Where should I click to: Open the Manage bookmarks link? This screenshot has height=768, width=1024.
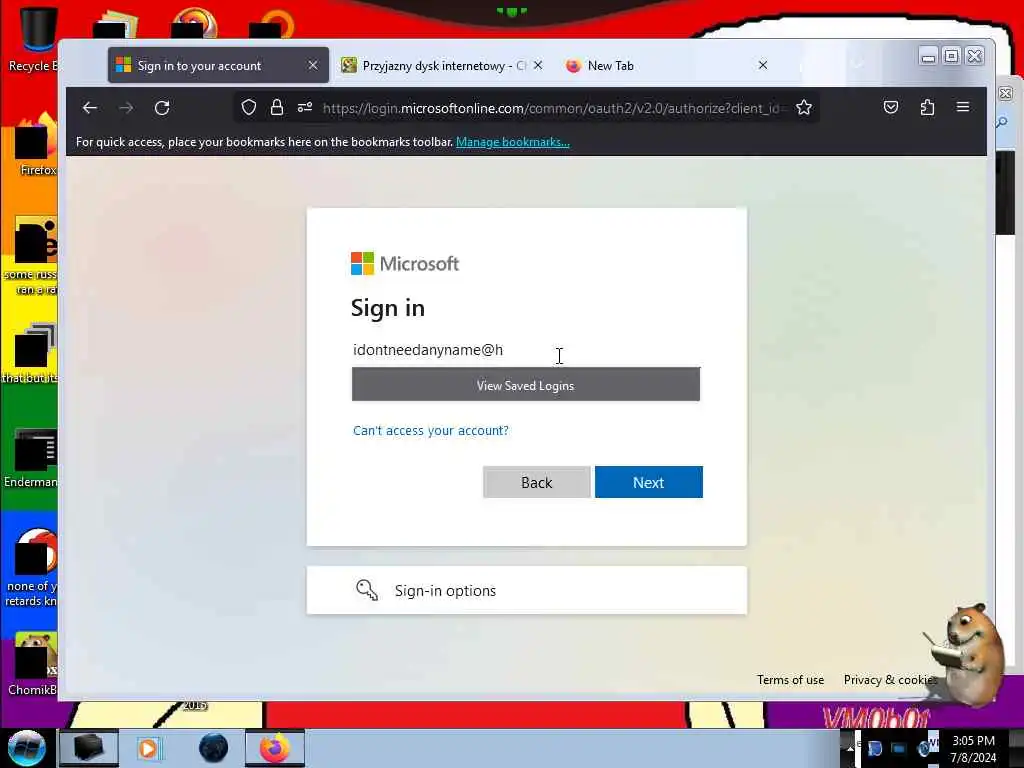(x=513, y=142)
